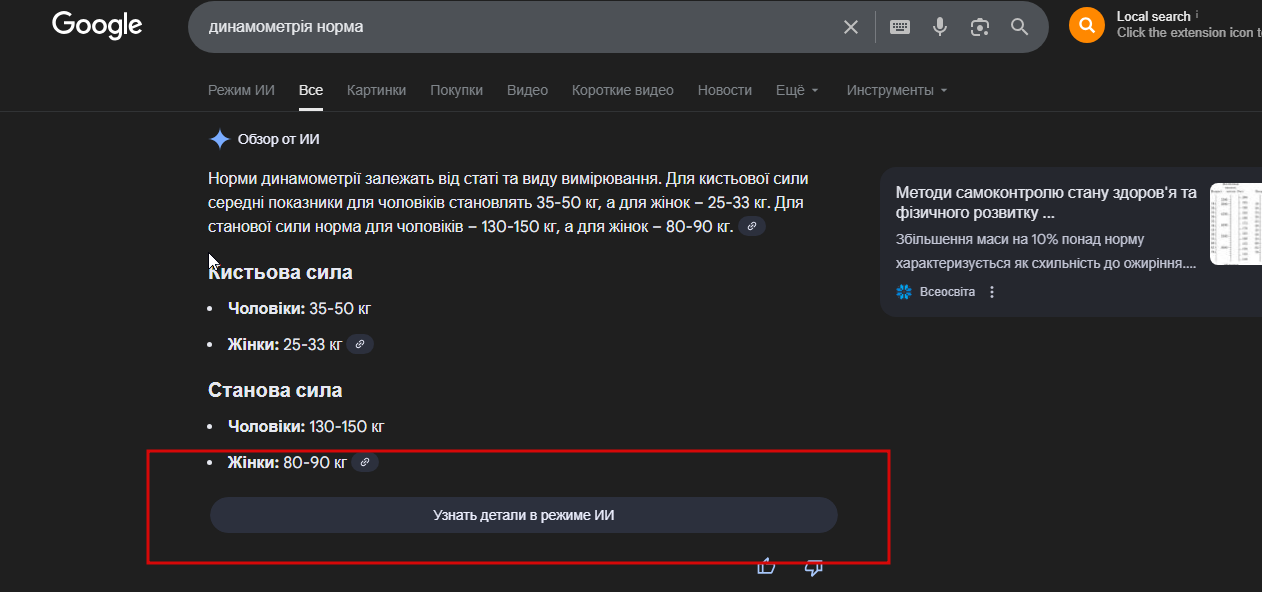The image size is (1262, 592).
Task: Open the three-dot menu beside Всеосвіта
Action: tap(992, 292)
